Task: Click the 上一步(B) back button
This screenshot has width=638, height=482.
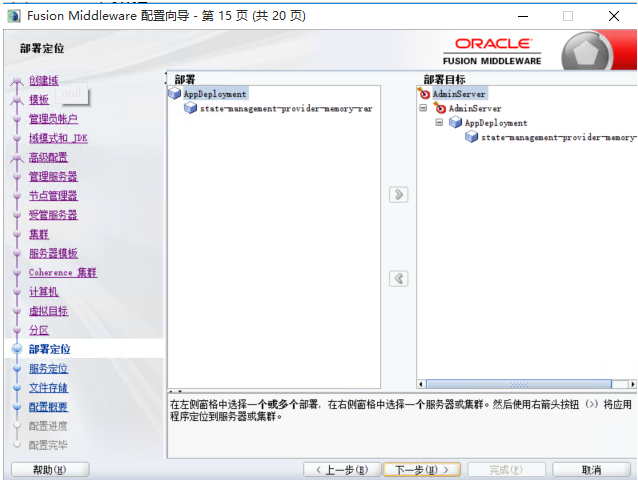Action: click(x=342, y=470)
